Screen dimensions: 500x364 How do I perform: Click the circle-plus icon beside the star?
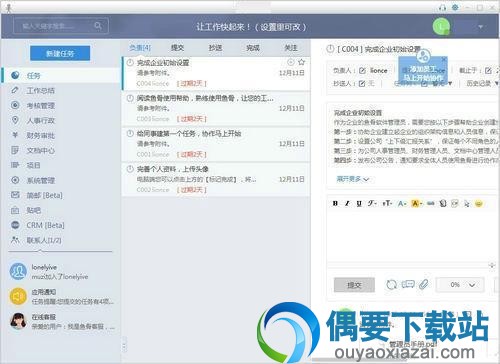[x=291, y=62]
